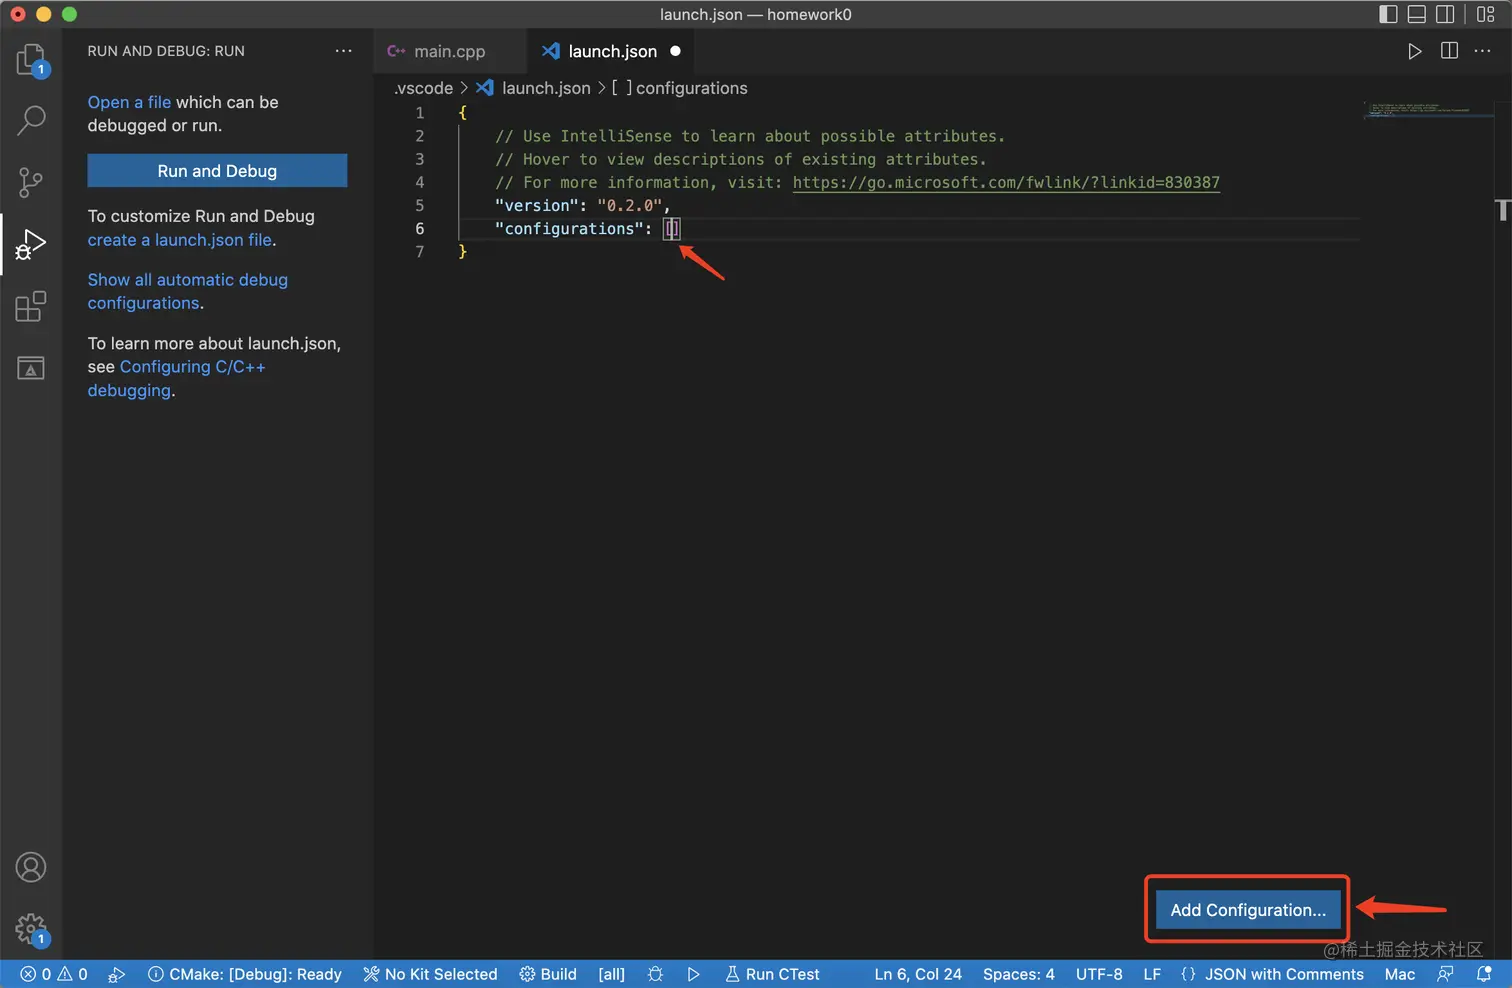Change end of line sequence LF

click(1152, 974)
